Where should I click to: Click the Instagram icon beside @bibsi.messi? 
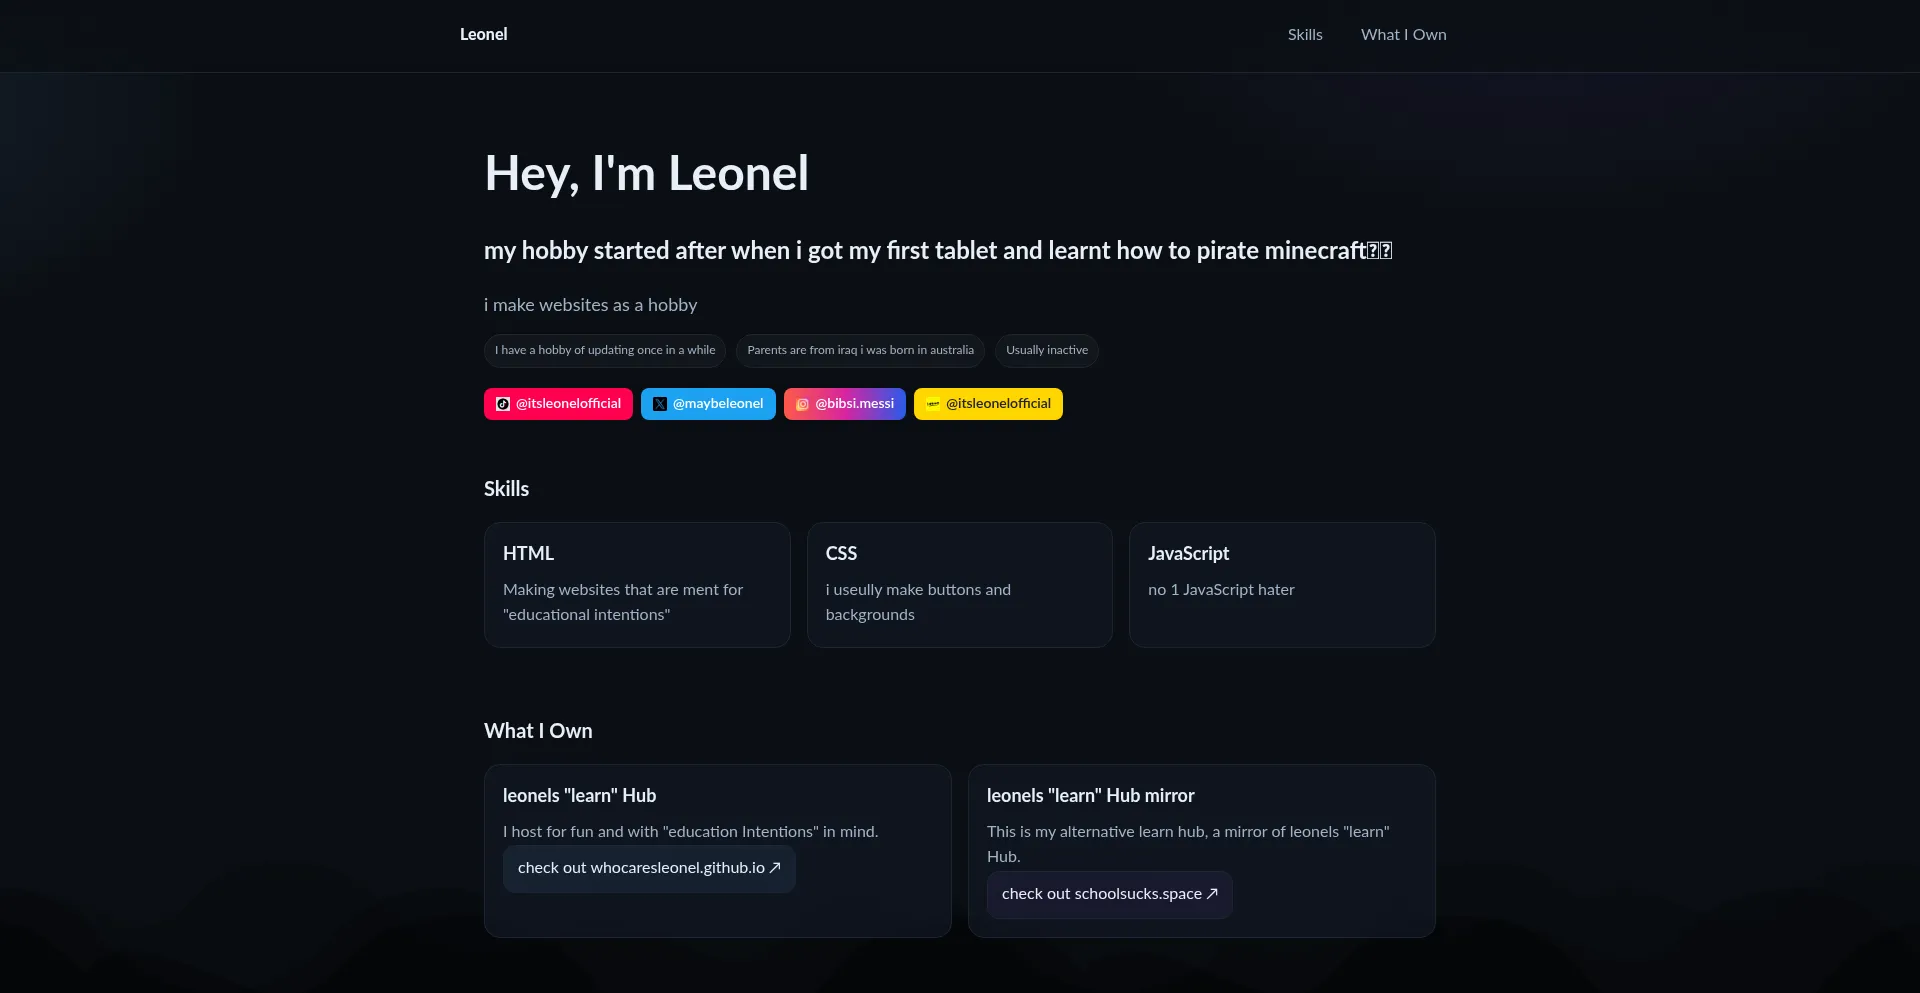click(802, 404)
